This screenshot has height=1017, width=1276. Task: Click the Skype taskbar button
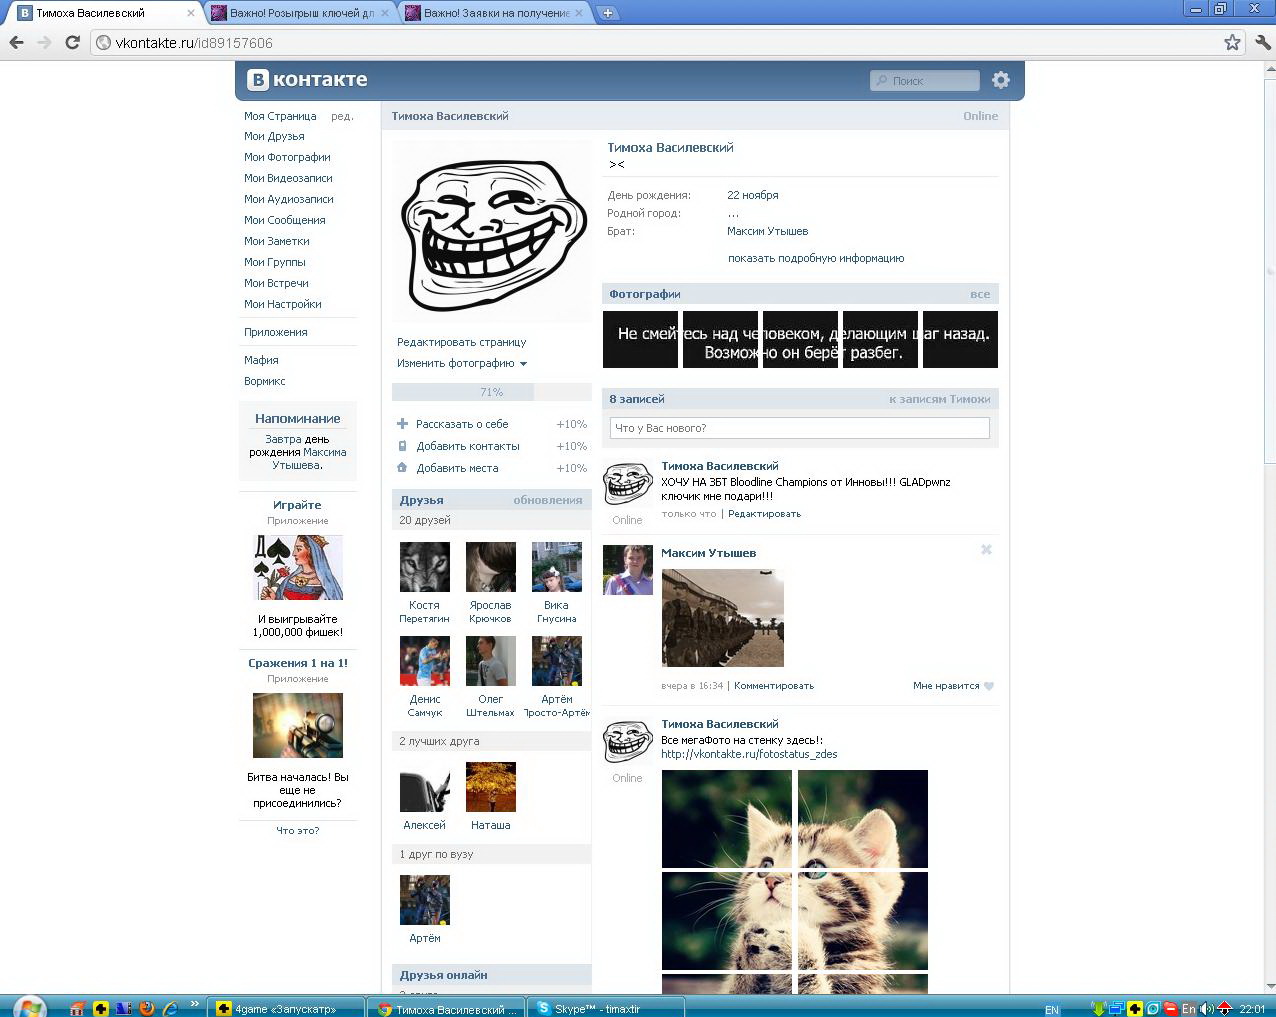[x=607, y=1009]
